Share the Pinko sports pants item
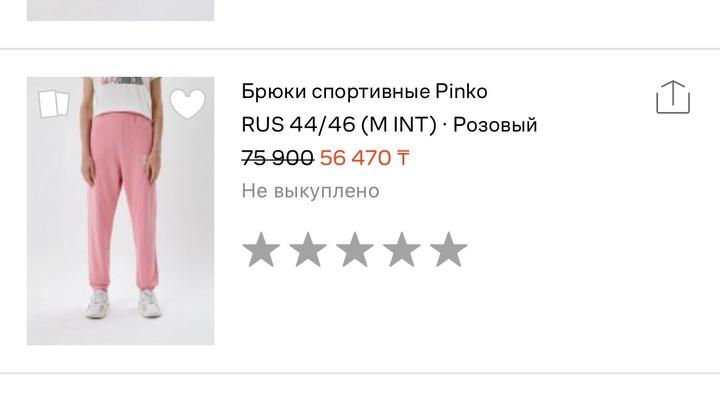The image size is (720, 411). point(673,97)
